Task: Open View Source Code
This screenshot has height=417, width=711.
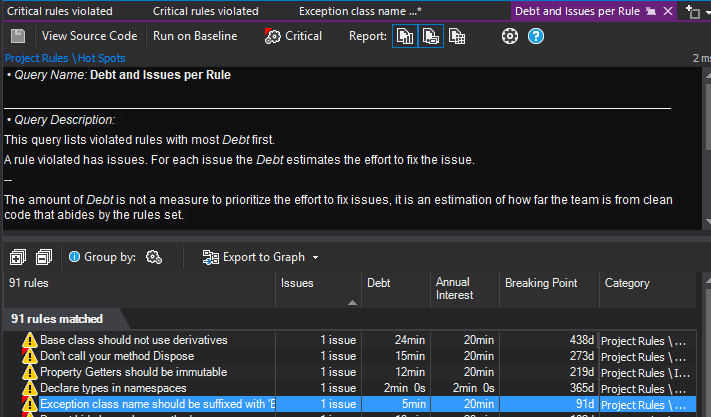Action: pyautogui.click(x=89, y=36)
